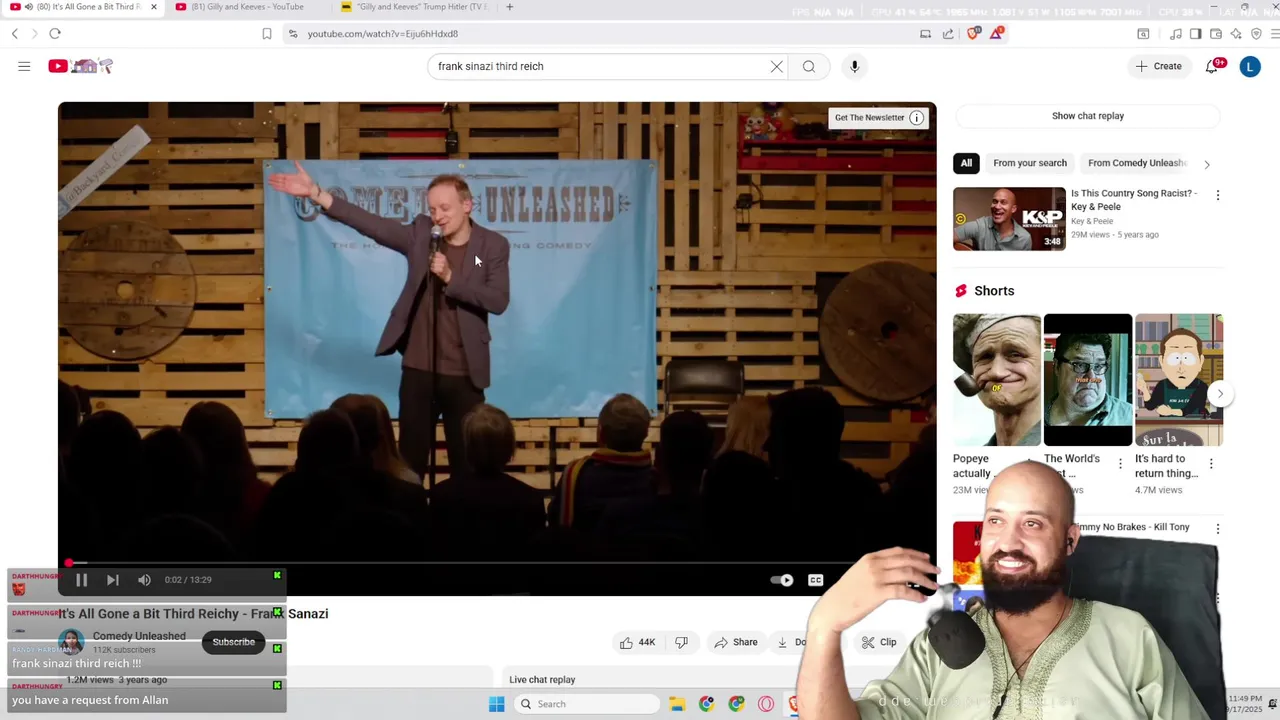Open File Explorer from the taskbar
1280x720 pixels.
pyautogui.click(x=676, y=704)
